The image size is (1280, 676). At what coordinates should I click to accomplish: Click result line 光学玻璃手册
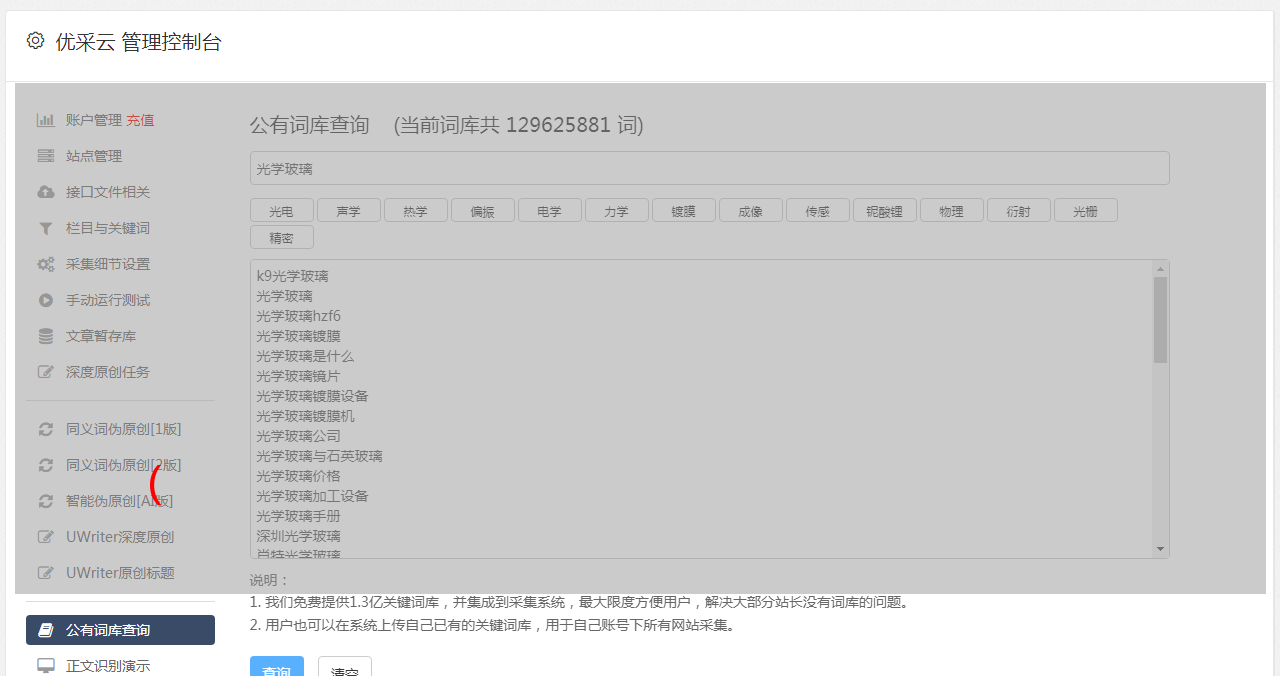[298, 516]
